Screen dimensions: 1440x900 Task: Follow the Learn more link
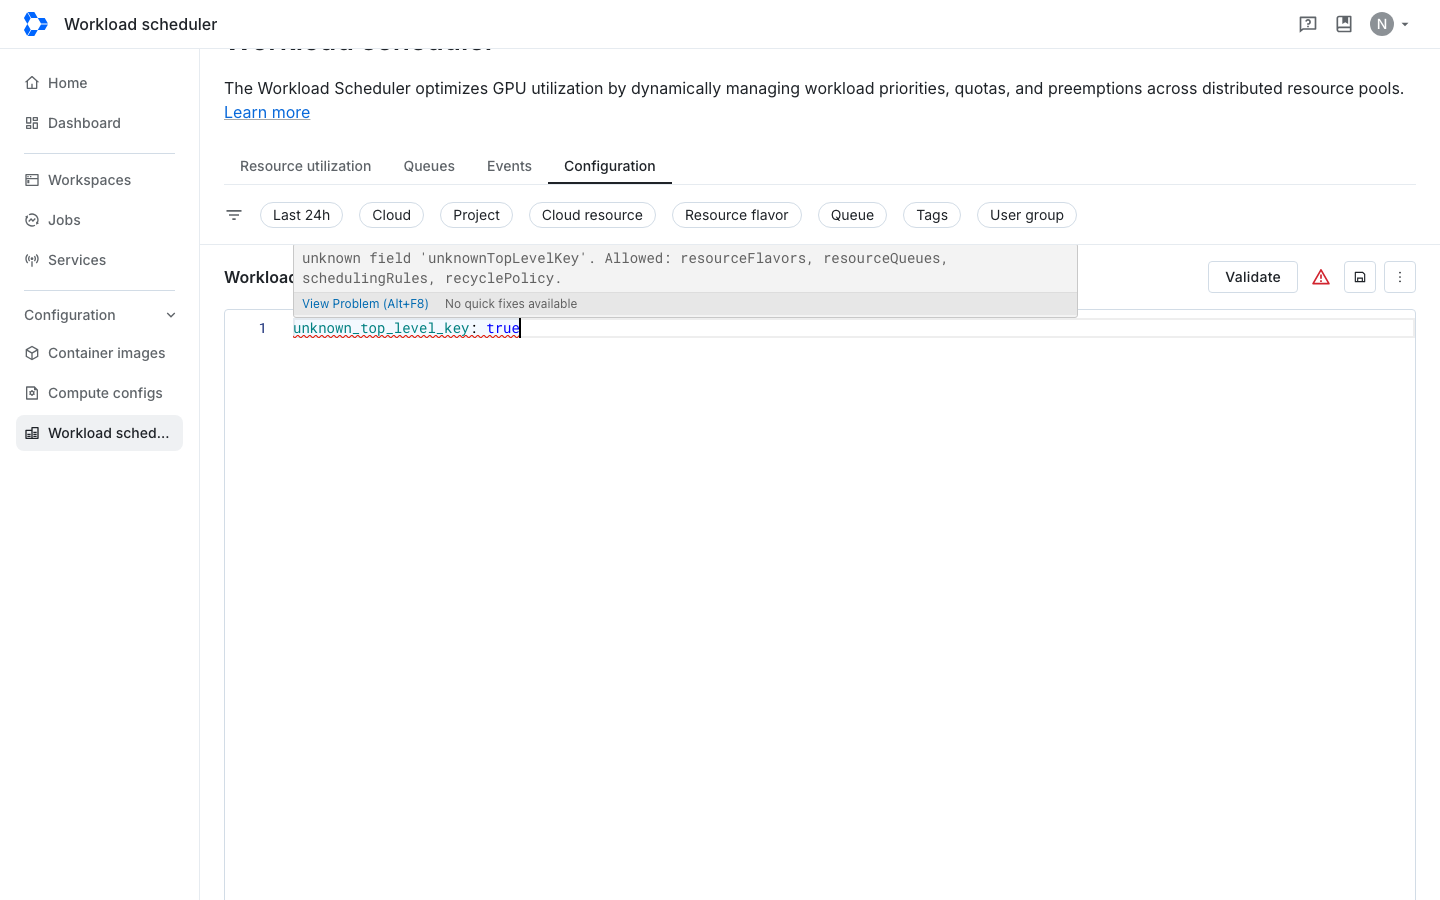[267, 112]
